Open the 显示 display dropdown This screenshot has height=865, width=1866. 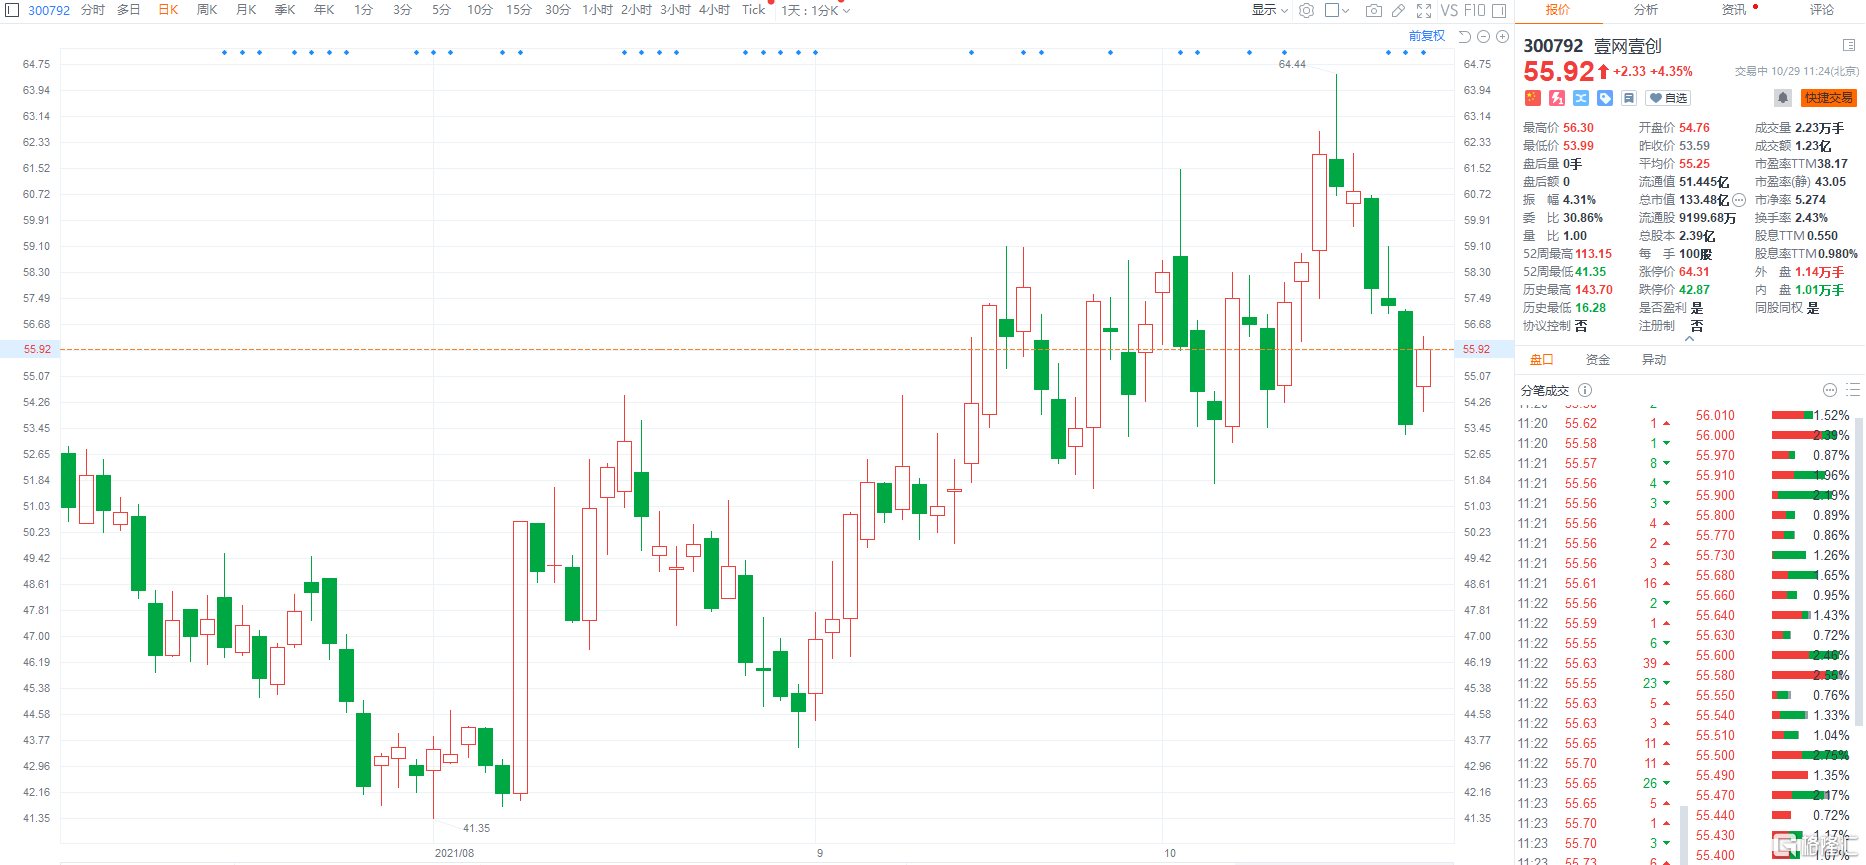1270,10
